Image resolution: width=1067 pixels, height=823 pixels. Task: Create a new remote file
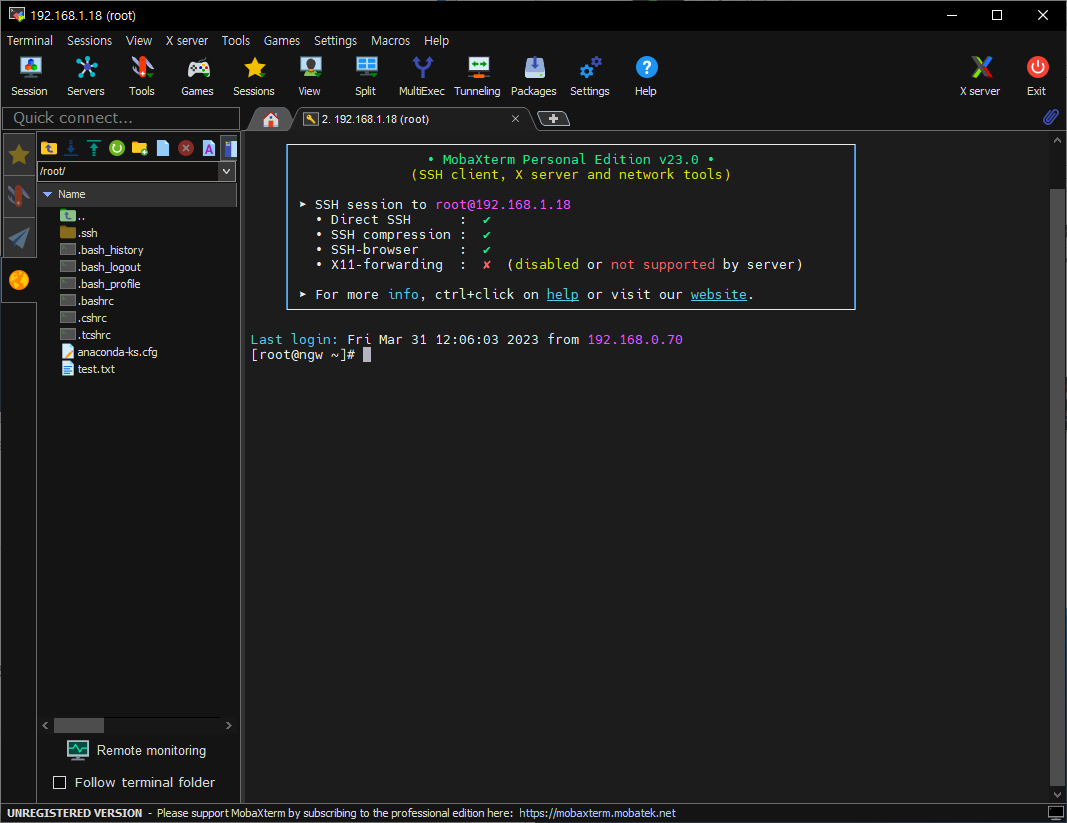[x=163, y=148]
